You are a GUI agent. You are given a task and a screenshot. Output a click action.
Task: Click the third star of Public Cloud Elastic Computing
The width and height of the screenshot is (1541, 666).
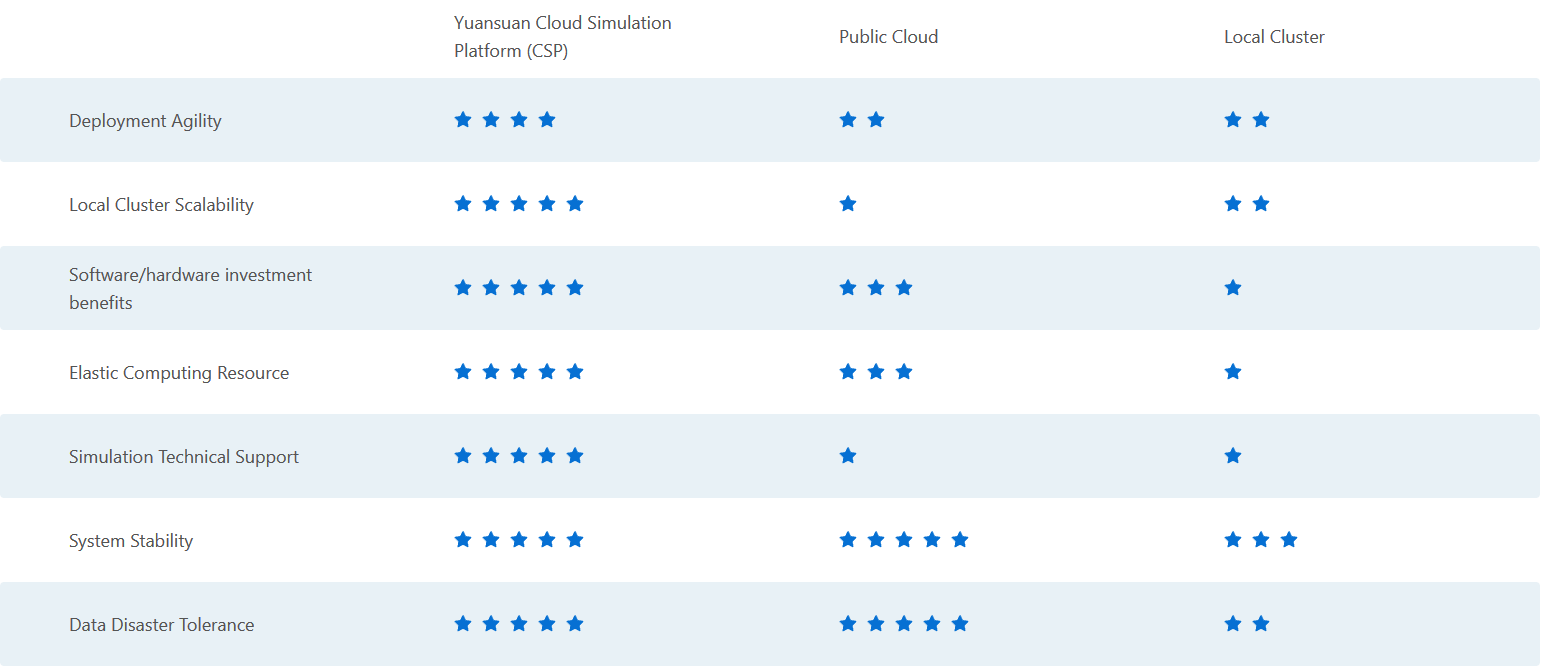pos(904,372)
